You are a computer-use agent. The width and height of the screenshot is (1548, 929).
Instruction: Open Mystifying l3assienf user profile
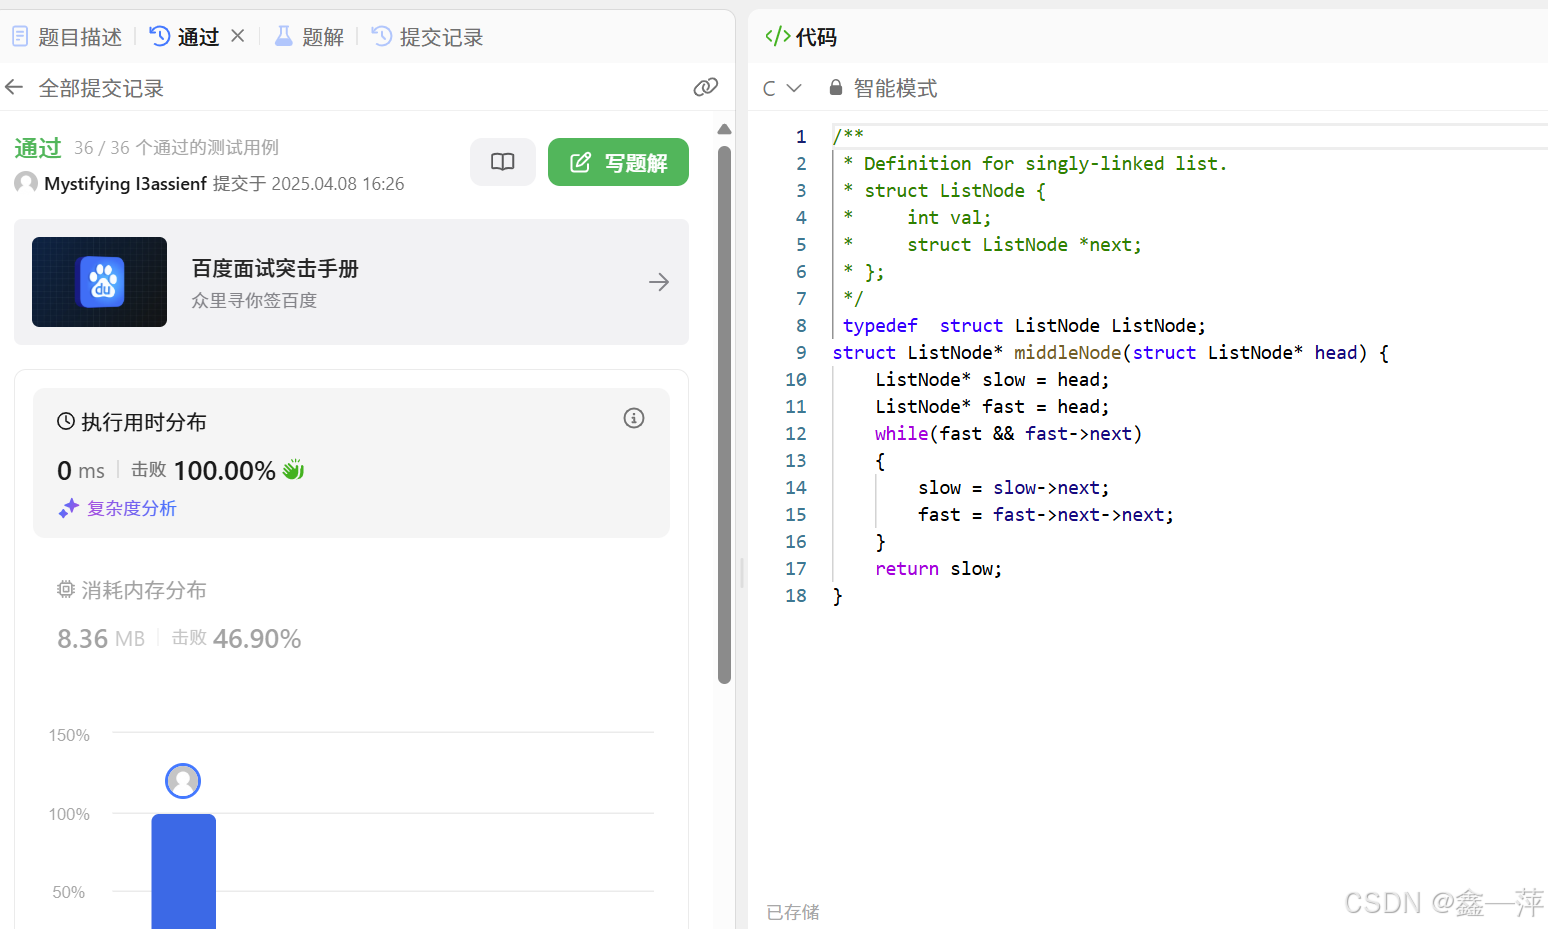(x=126, y=184)
